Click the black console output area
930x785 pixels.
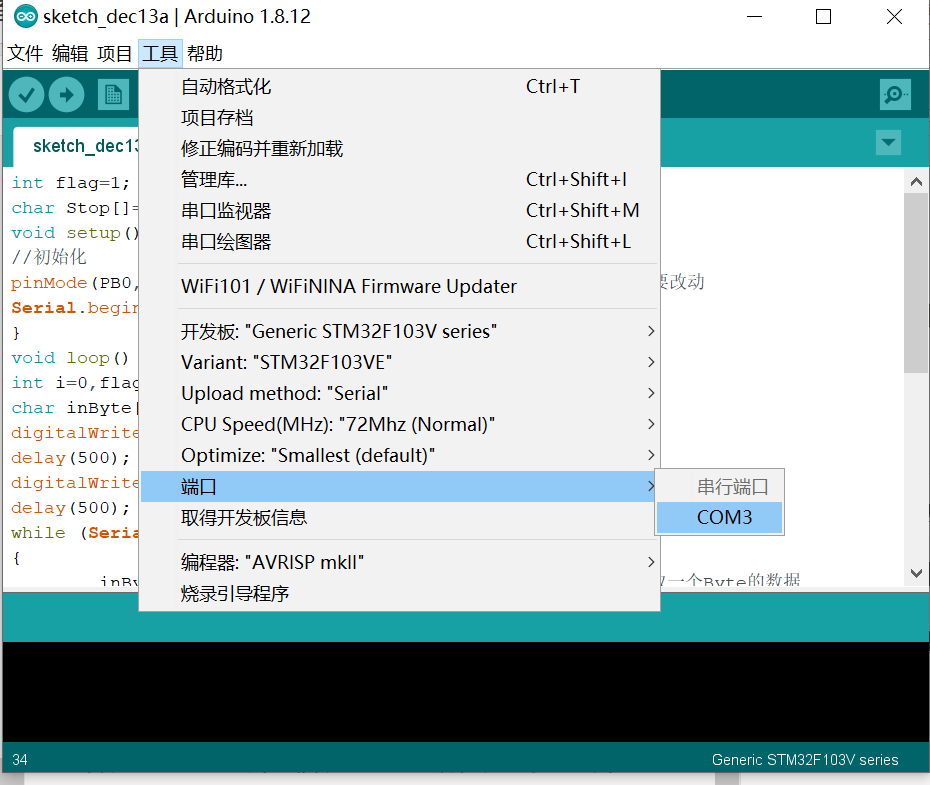click(465, 692)
